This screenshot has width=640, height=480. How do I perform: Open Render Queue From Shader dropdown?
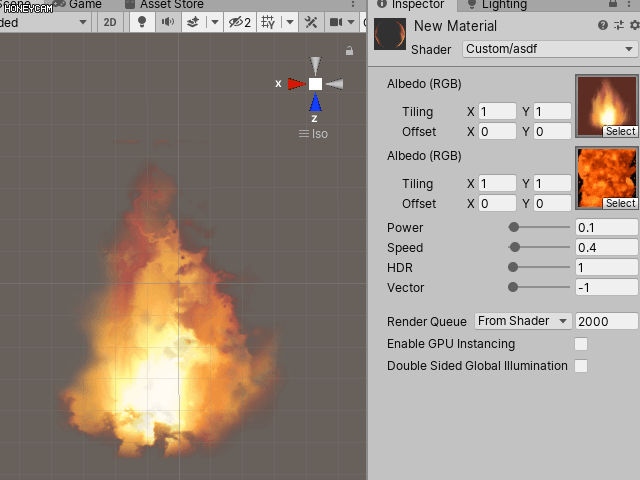523,321
